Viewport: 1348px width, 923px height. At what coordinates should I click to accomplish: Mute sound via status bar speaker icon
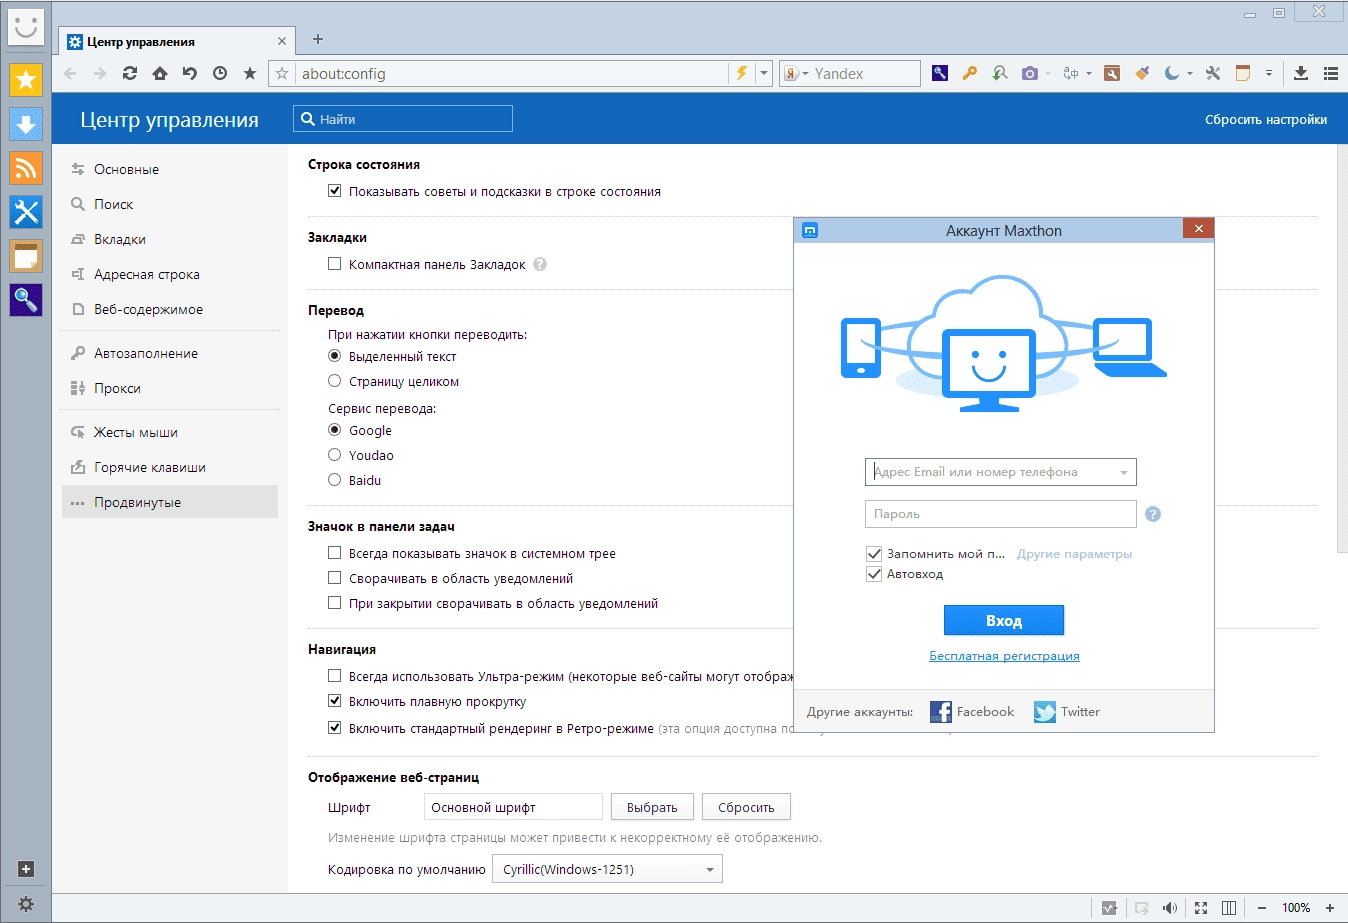tap(1170, 908)
